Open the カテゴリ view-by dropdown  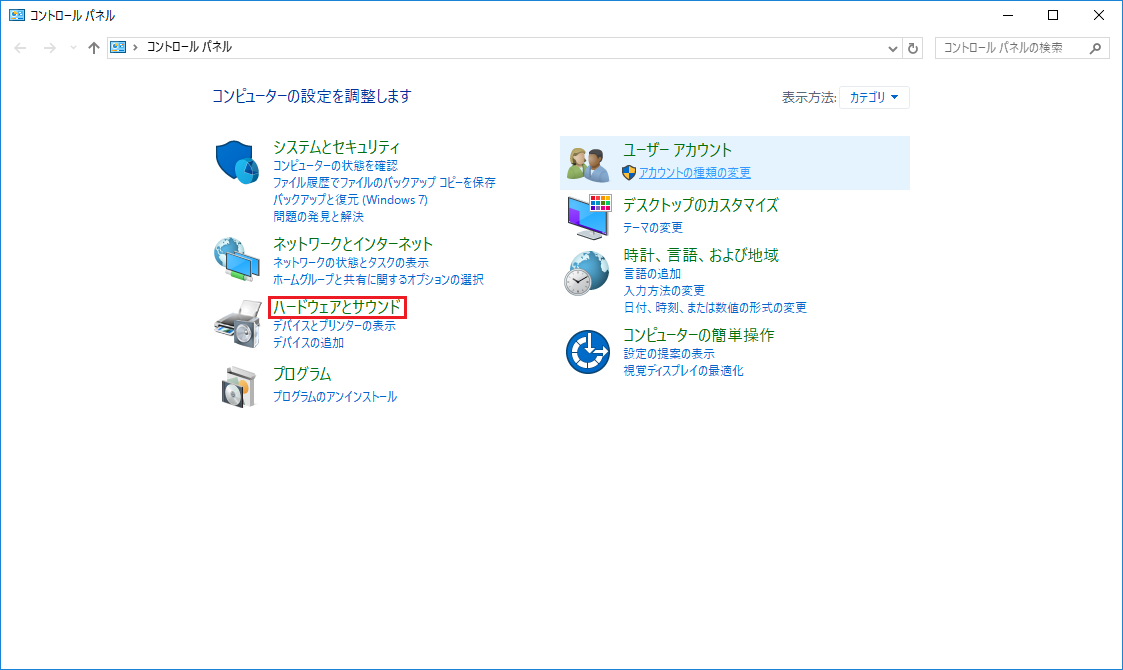pos(874,97)
